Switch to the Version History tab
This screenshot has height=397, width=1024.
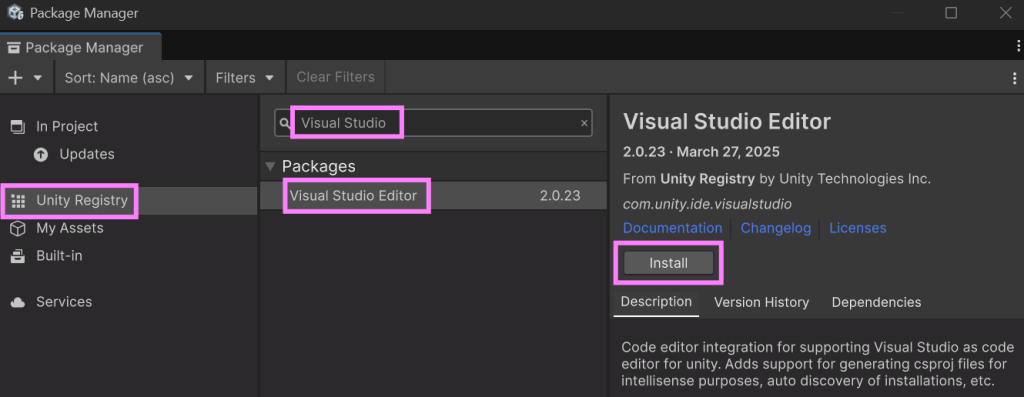[761, 302]
